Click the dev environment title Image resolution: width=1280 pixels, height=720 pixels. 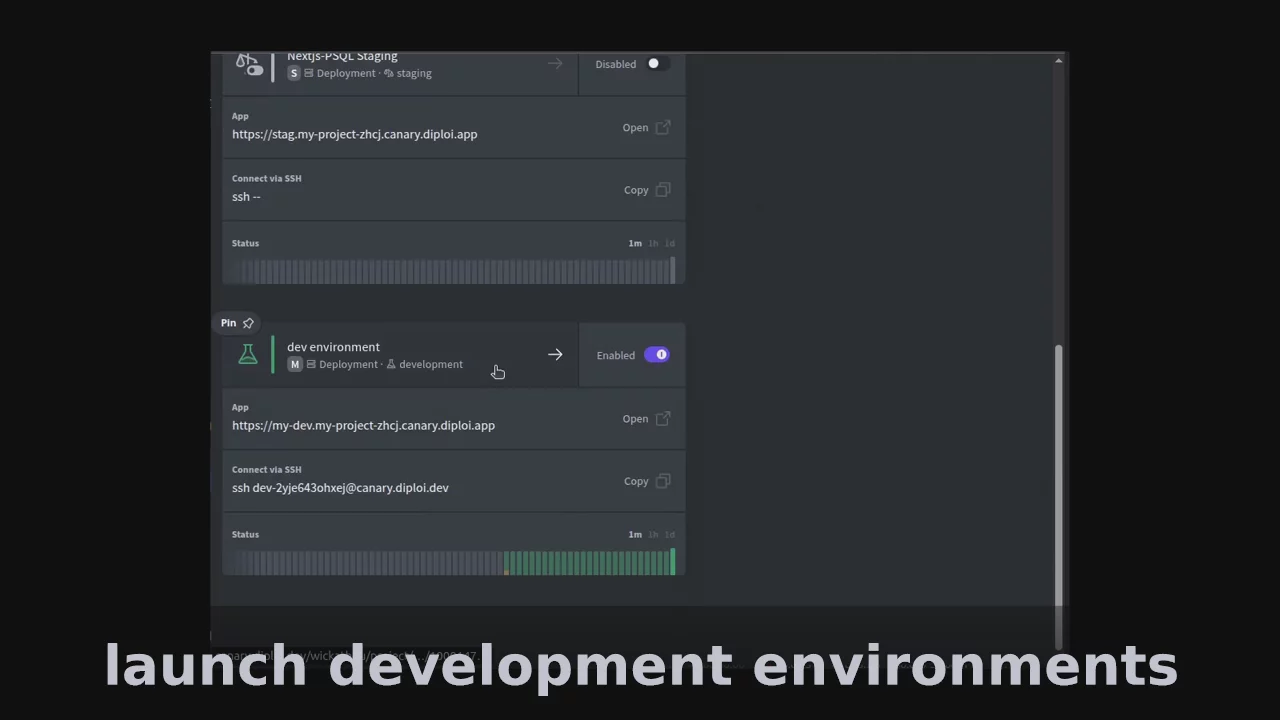(333, 347)
